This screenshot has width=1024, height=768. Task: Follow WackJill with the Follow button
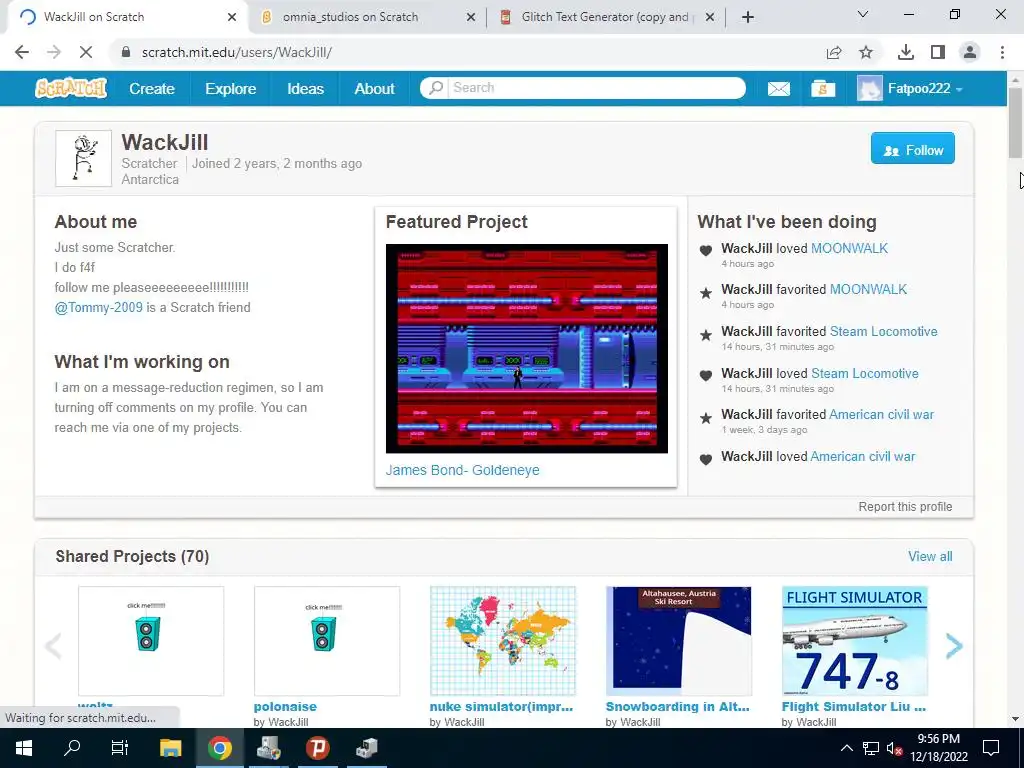click(912, 148)
